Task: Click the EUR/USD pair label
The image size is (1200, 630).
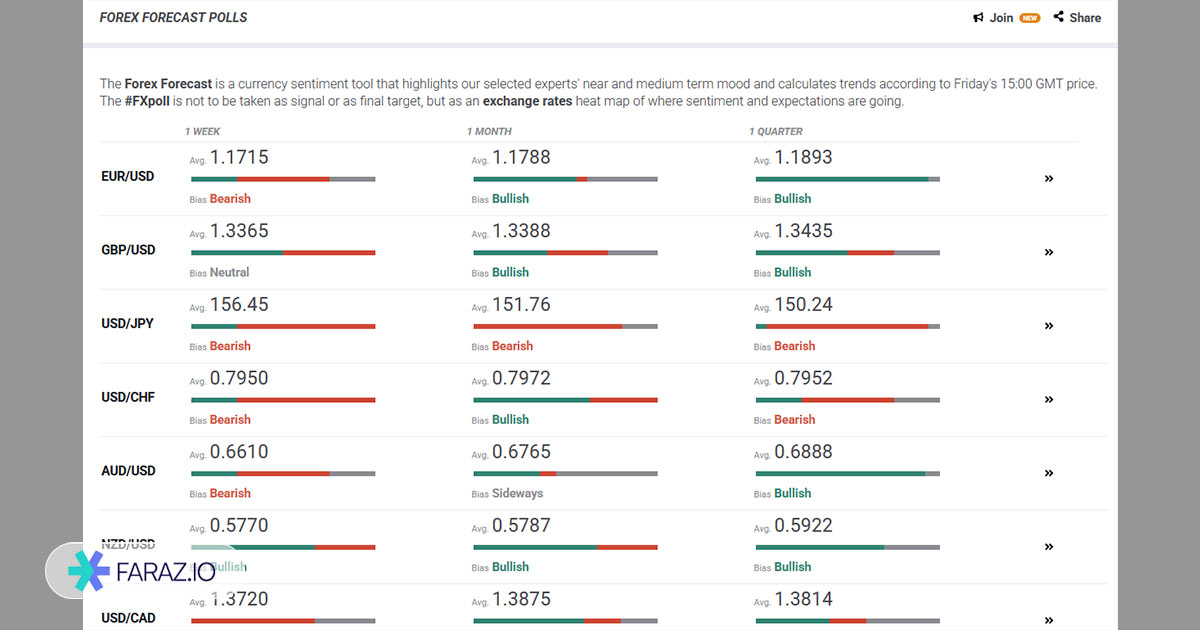Action: (x=128, y=176)
